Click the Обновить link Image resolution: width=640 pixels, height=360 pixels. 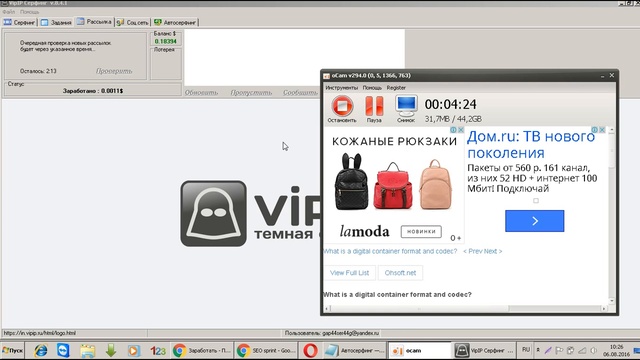pos(201,93)
